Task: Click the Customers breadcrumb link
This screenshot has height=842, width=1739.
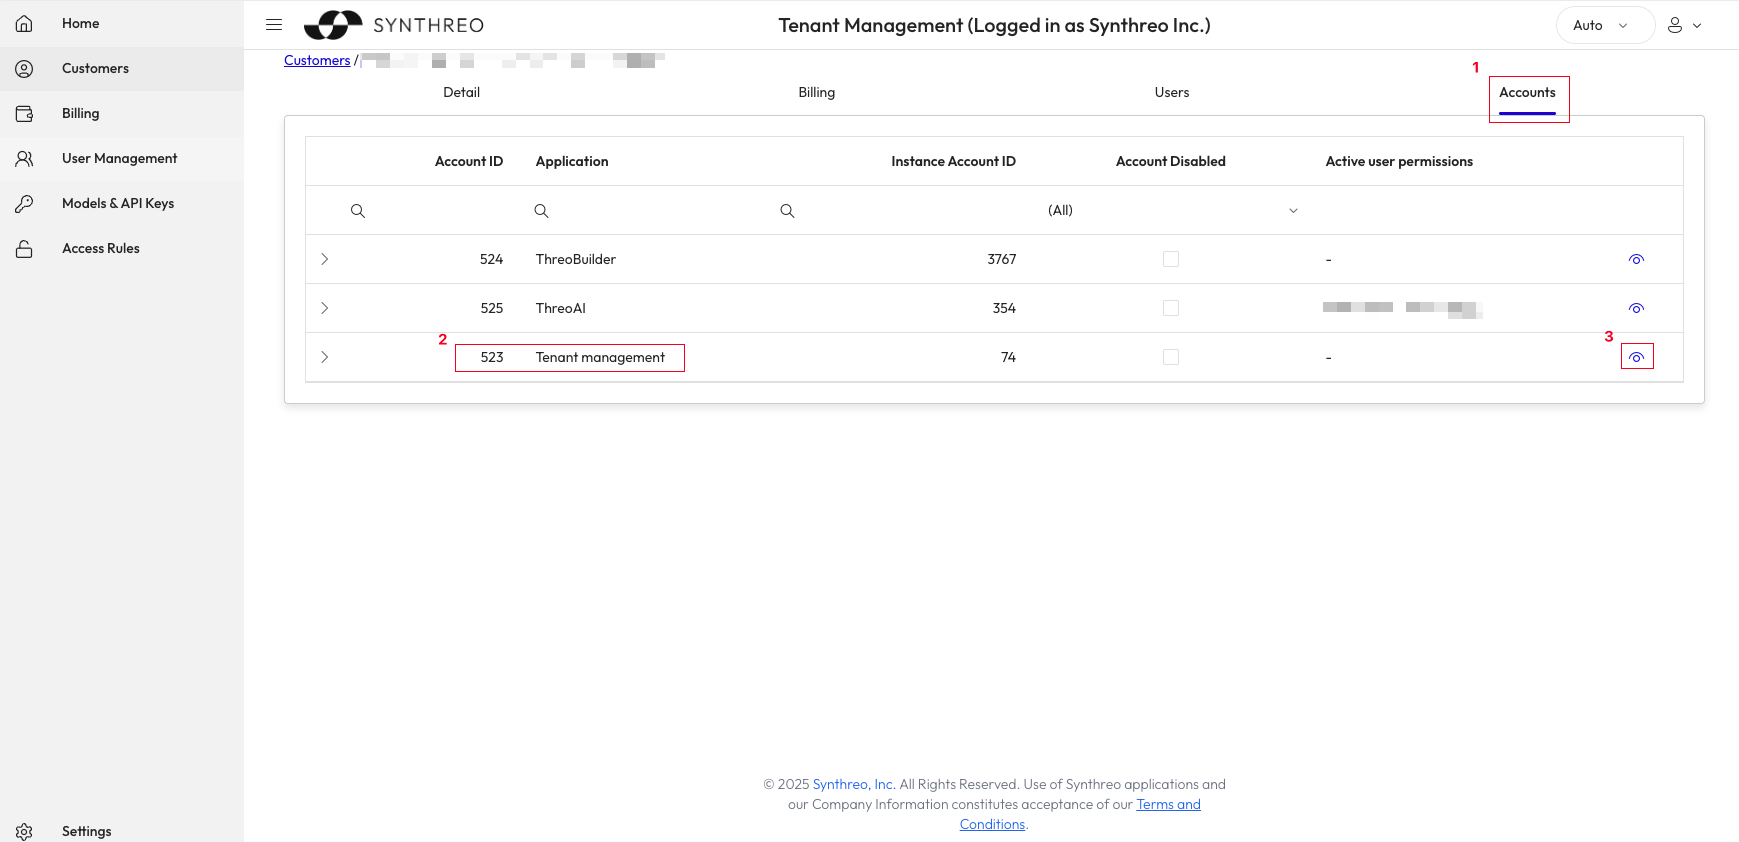Action: click(317, 60)
